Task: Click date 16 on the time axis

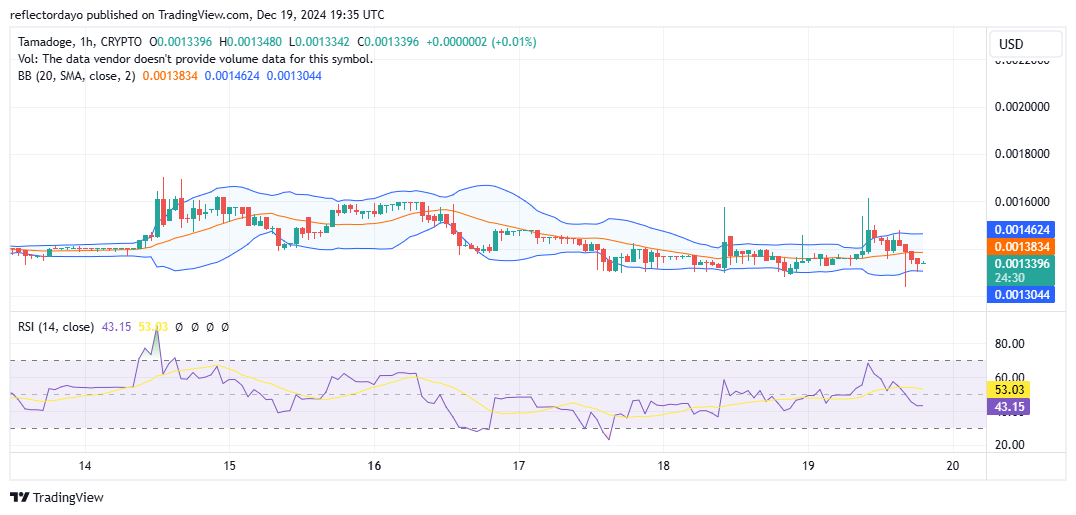Action: [374, 466]
